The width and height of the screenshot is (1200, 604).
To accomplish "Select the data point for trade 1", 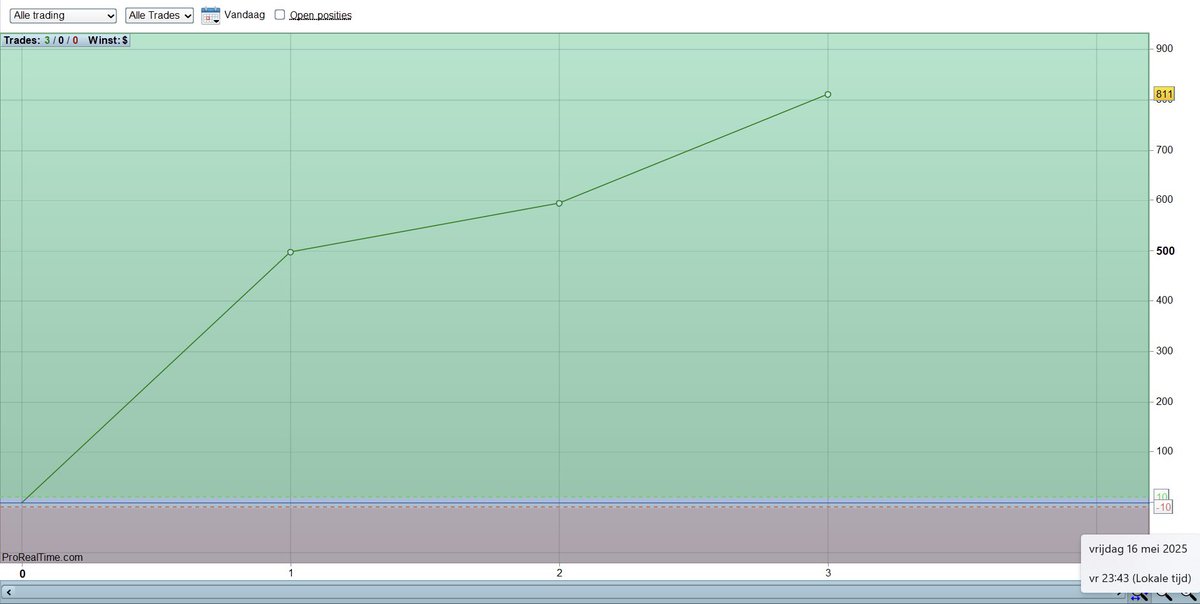I will [x=290, y=252].
